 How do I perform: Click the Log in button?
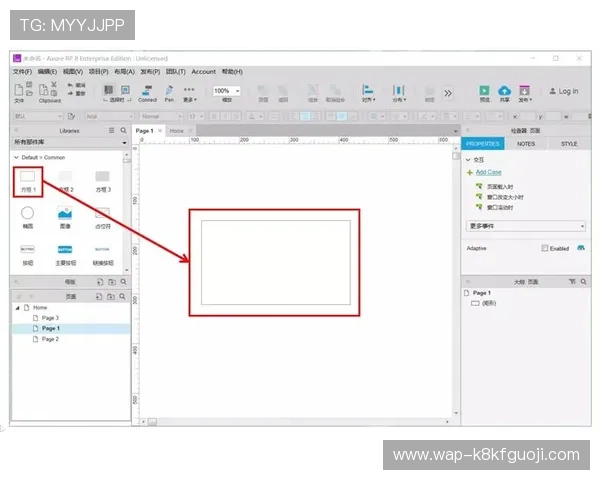click(x=564, y=91)
